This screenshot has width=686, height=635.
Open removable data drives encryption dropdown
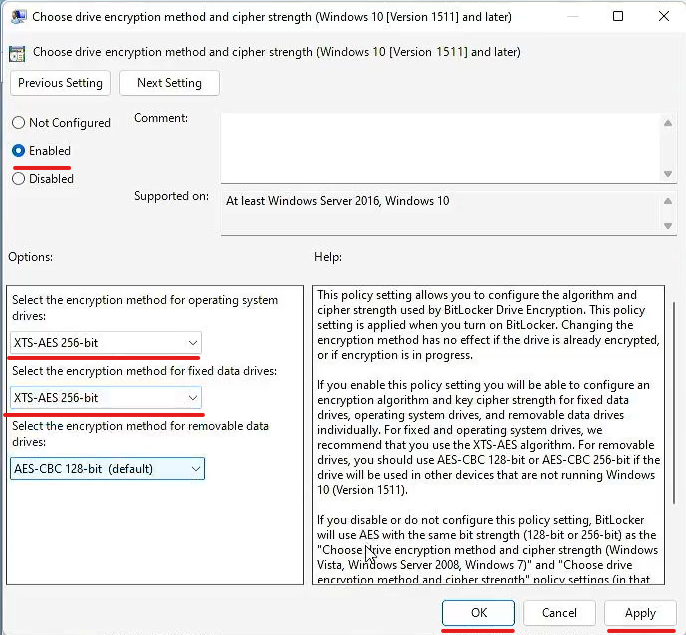[x=107, y=469]
